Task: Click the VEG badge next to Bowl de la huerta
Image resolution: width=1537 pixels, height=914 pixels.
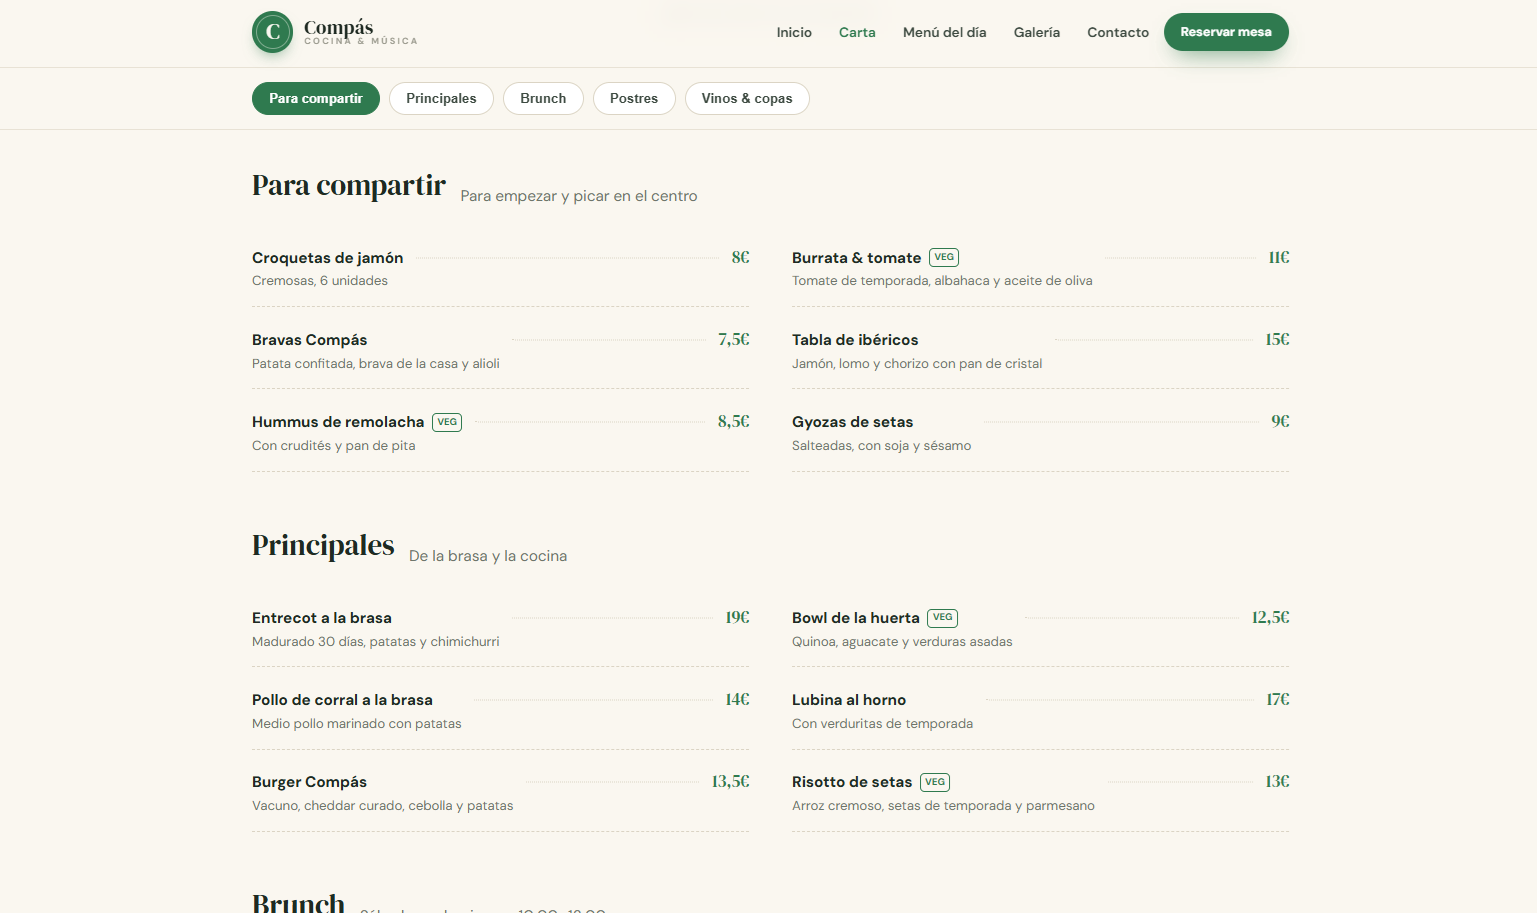Action: tap(942, 618)
